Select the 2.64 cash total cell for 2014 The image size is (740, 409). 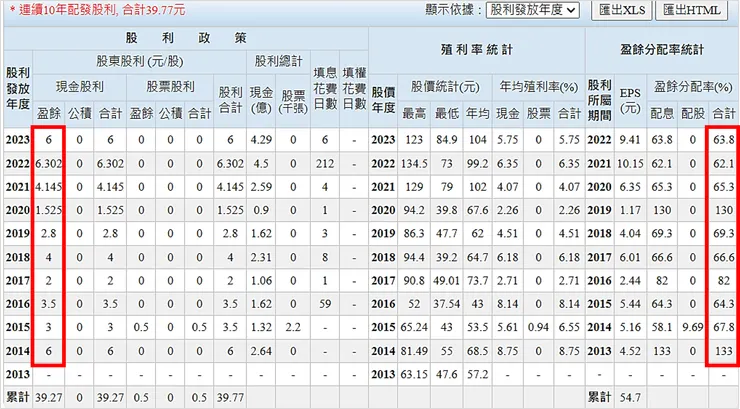[x=261, y=351]
